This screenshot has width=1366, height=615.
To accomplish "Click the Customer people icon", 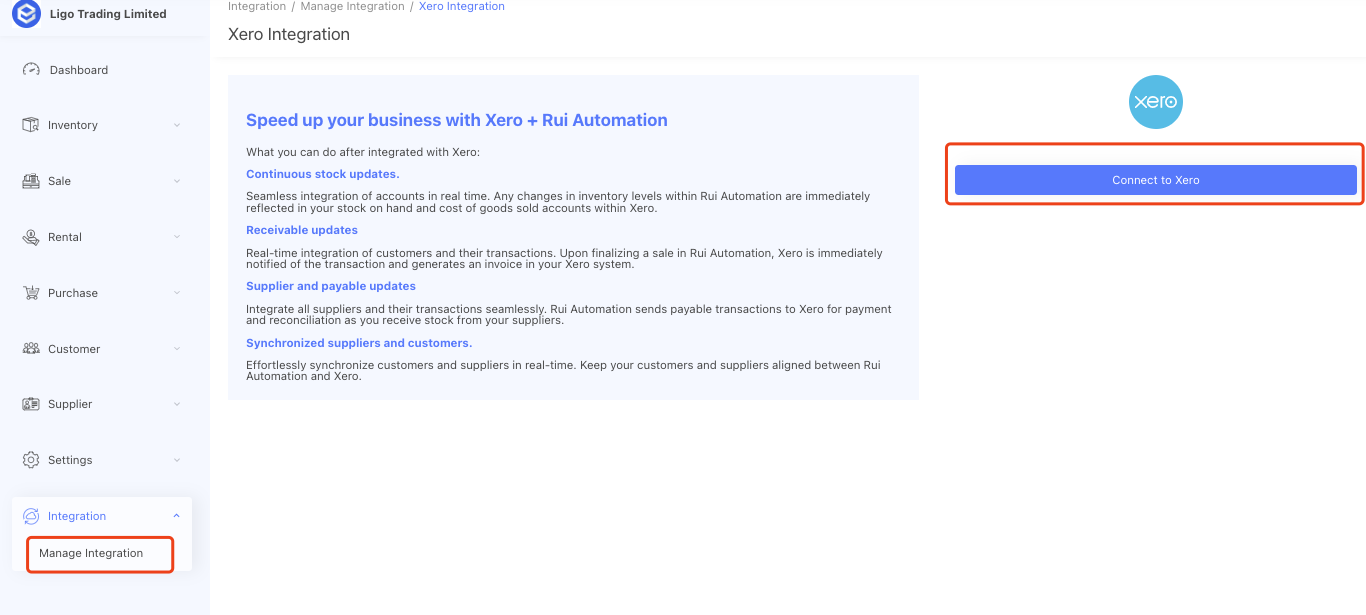I will coord(30,349).
